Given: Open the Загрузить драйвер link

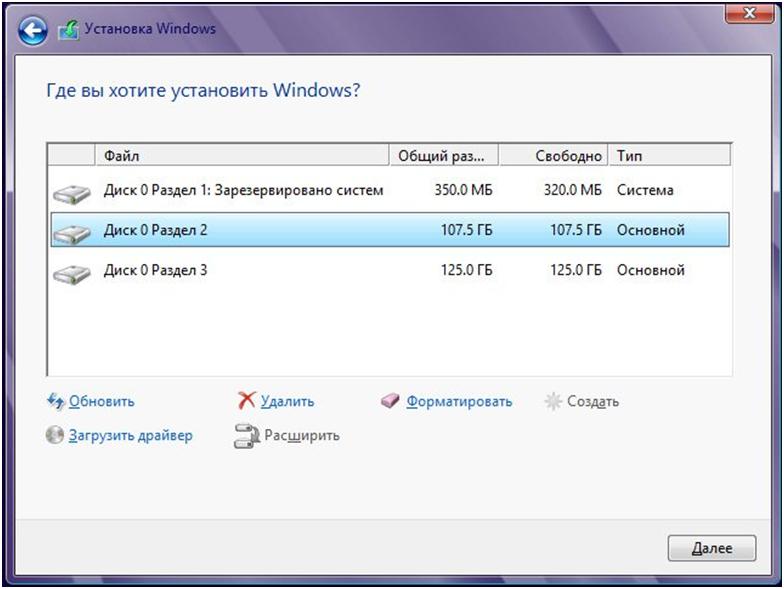Looking at the screenshot, I should pos(130,436).
